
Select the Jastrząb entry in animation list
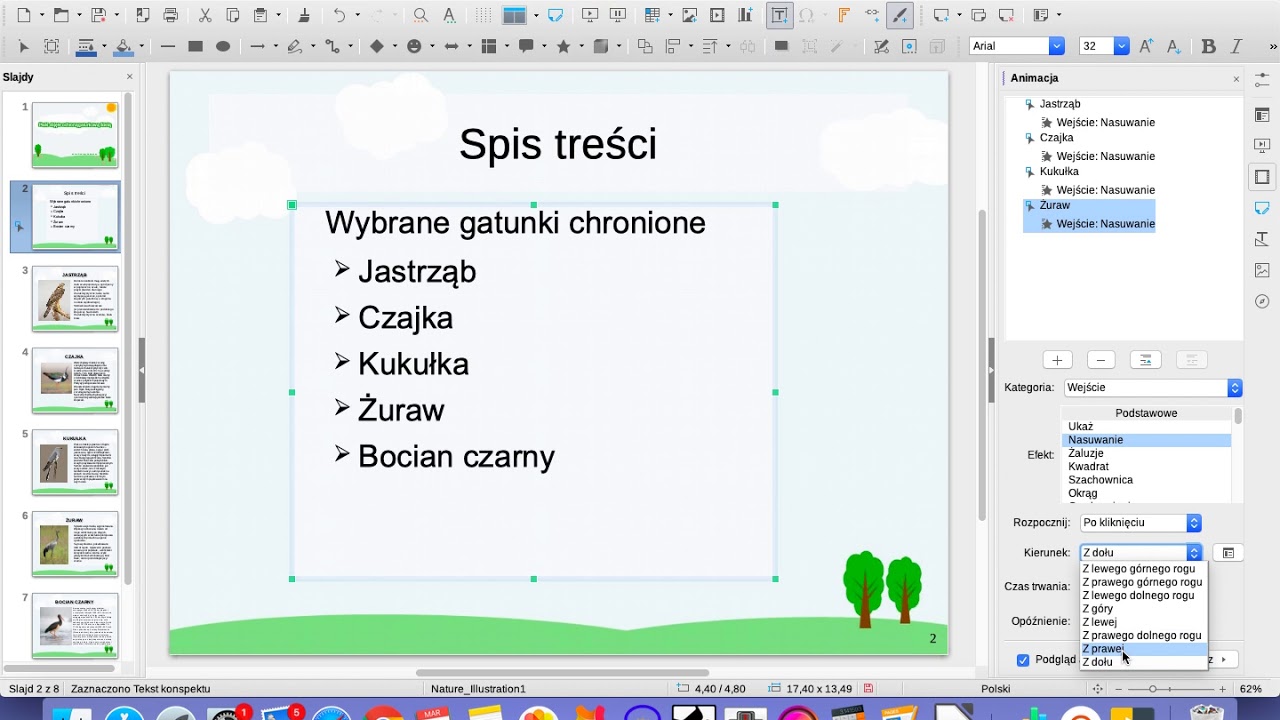point(1060,104)
